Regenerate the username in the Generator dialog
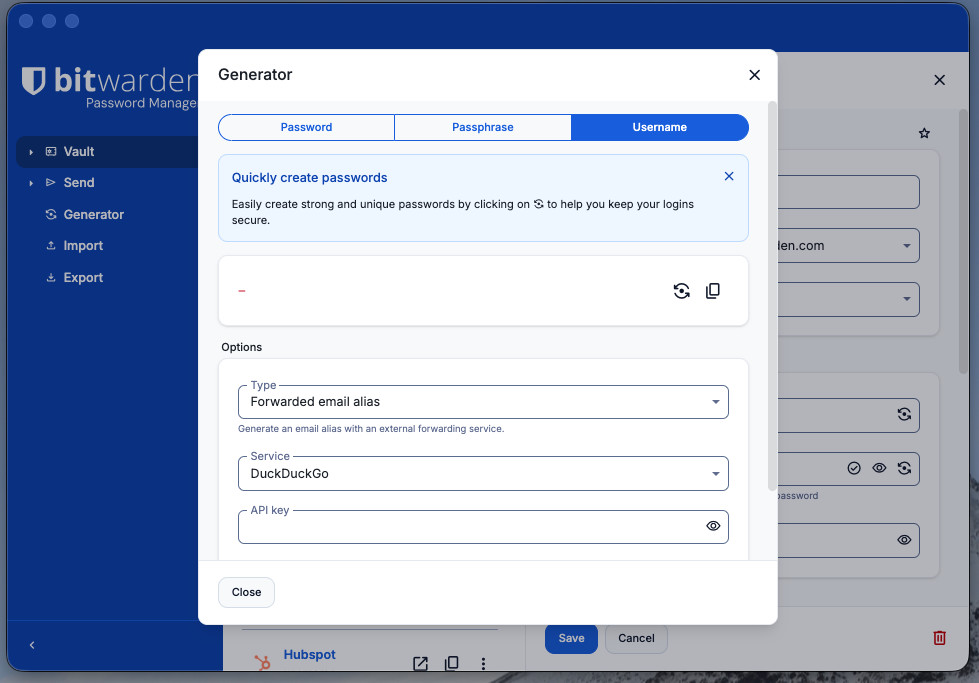Screen dimensions: 979x683 tap(681, 291)
